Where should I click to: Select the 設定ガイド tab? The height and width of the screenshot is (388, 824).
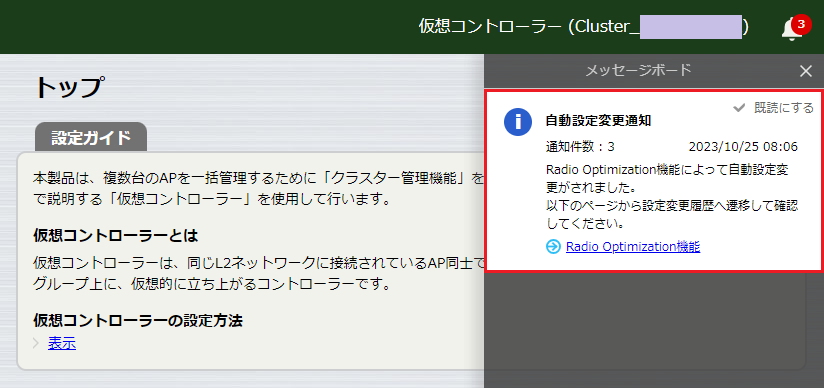(91, 138)
